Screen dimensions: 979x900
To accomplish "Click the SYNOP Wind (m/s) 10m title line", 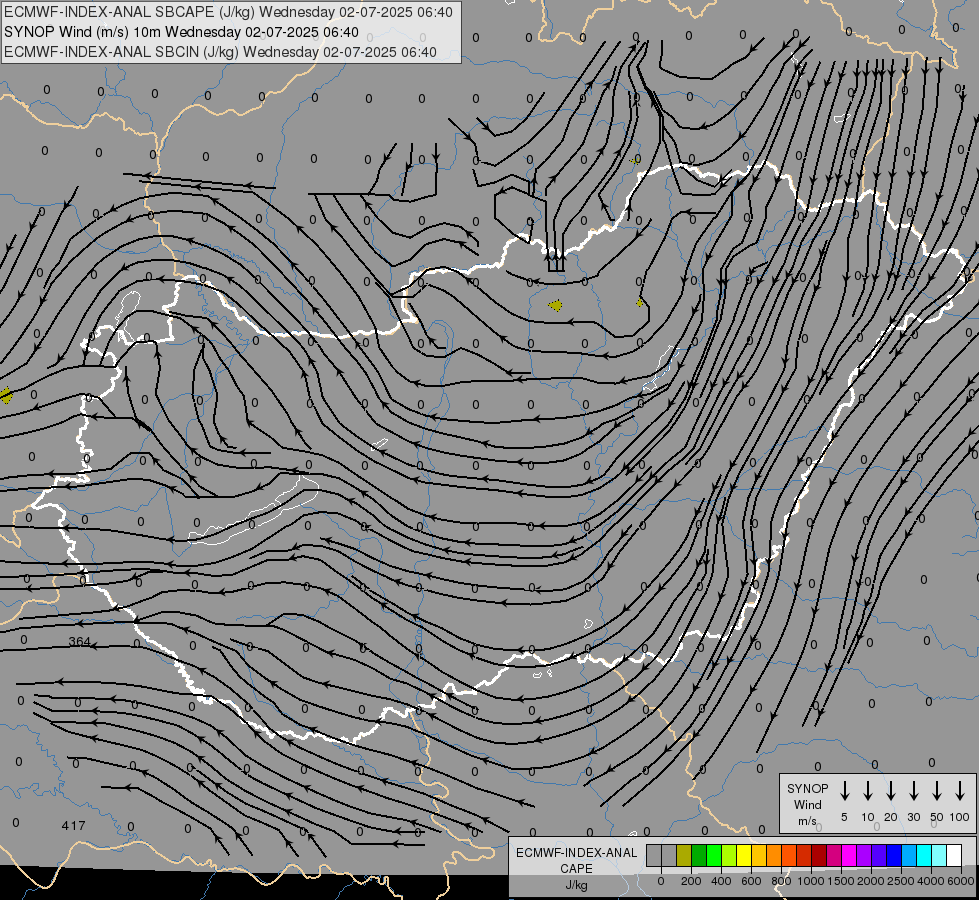I will pos(181,32).
